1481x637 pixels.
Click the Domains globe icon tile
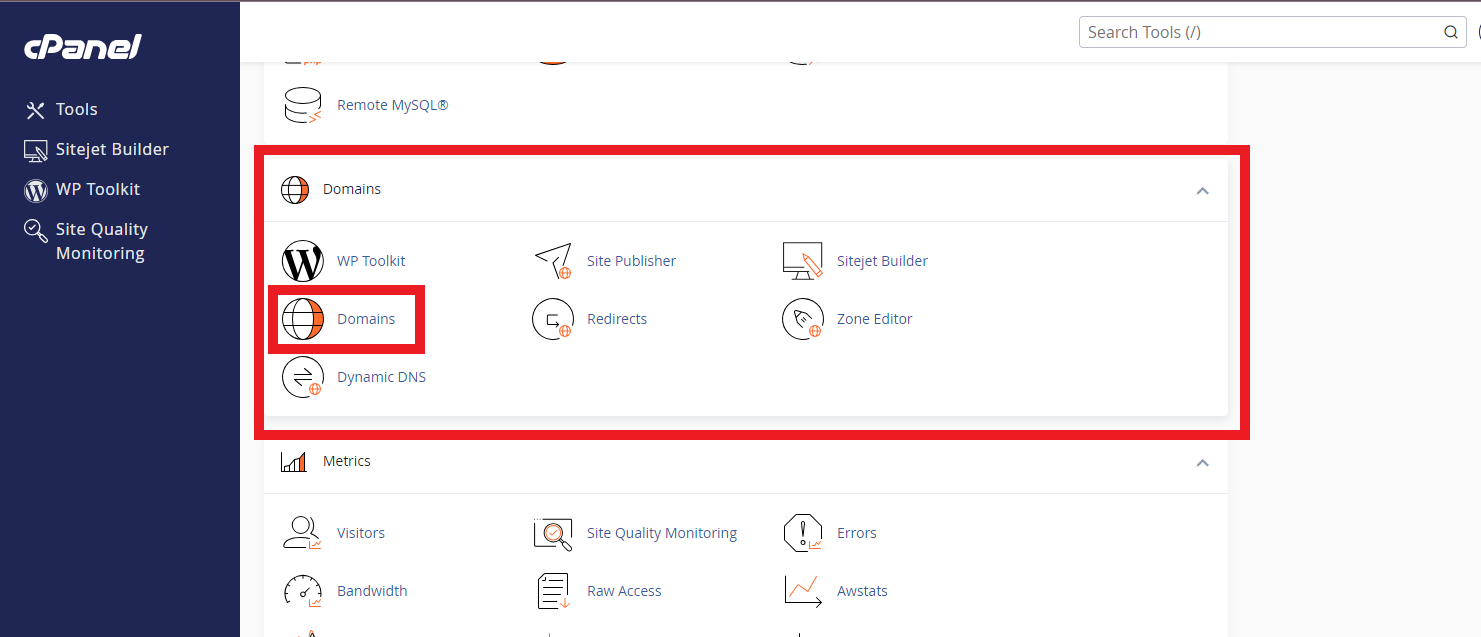pos(303,319)
